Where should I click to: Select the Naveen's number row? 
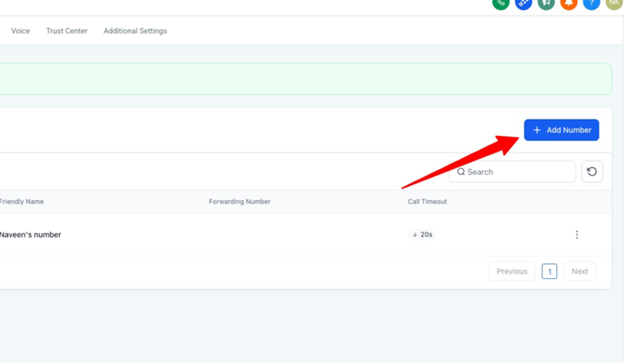tap(306, 235)
